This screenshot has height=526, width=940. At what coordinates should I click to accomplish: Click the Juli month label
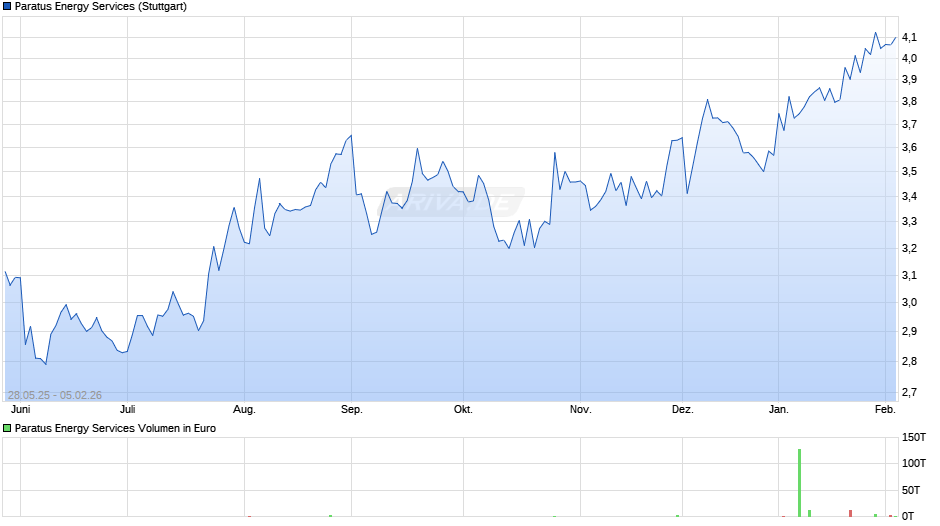(x=127, y=410)
